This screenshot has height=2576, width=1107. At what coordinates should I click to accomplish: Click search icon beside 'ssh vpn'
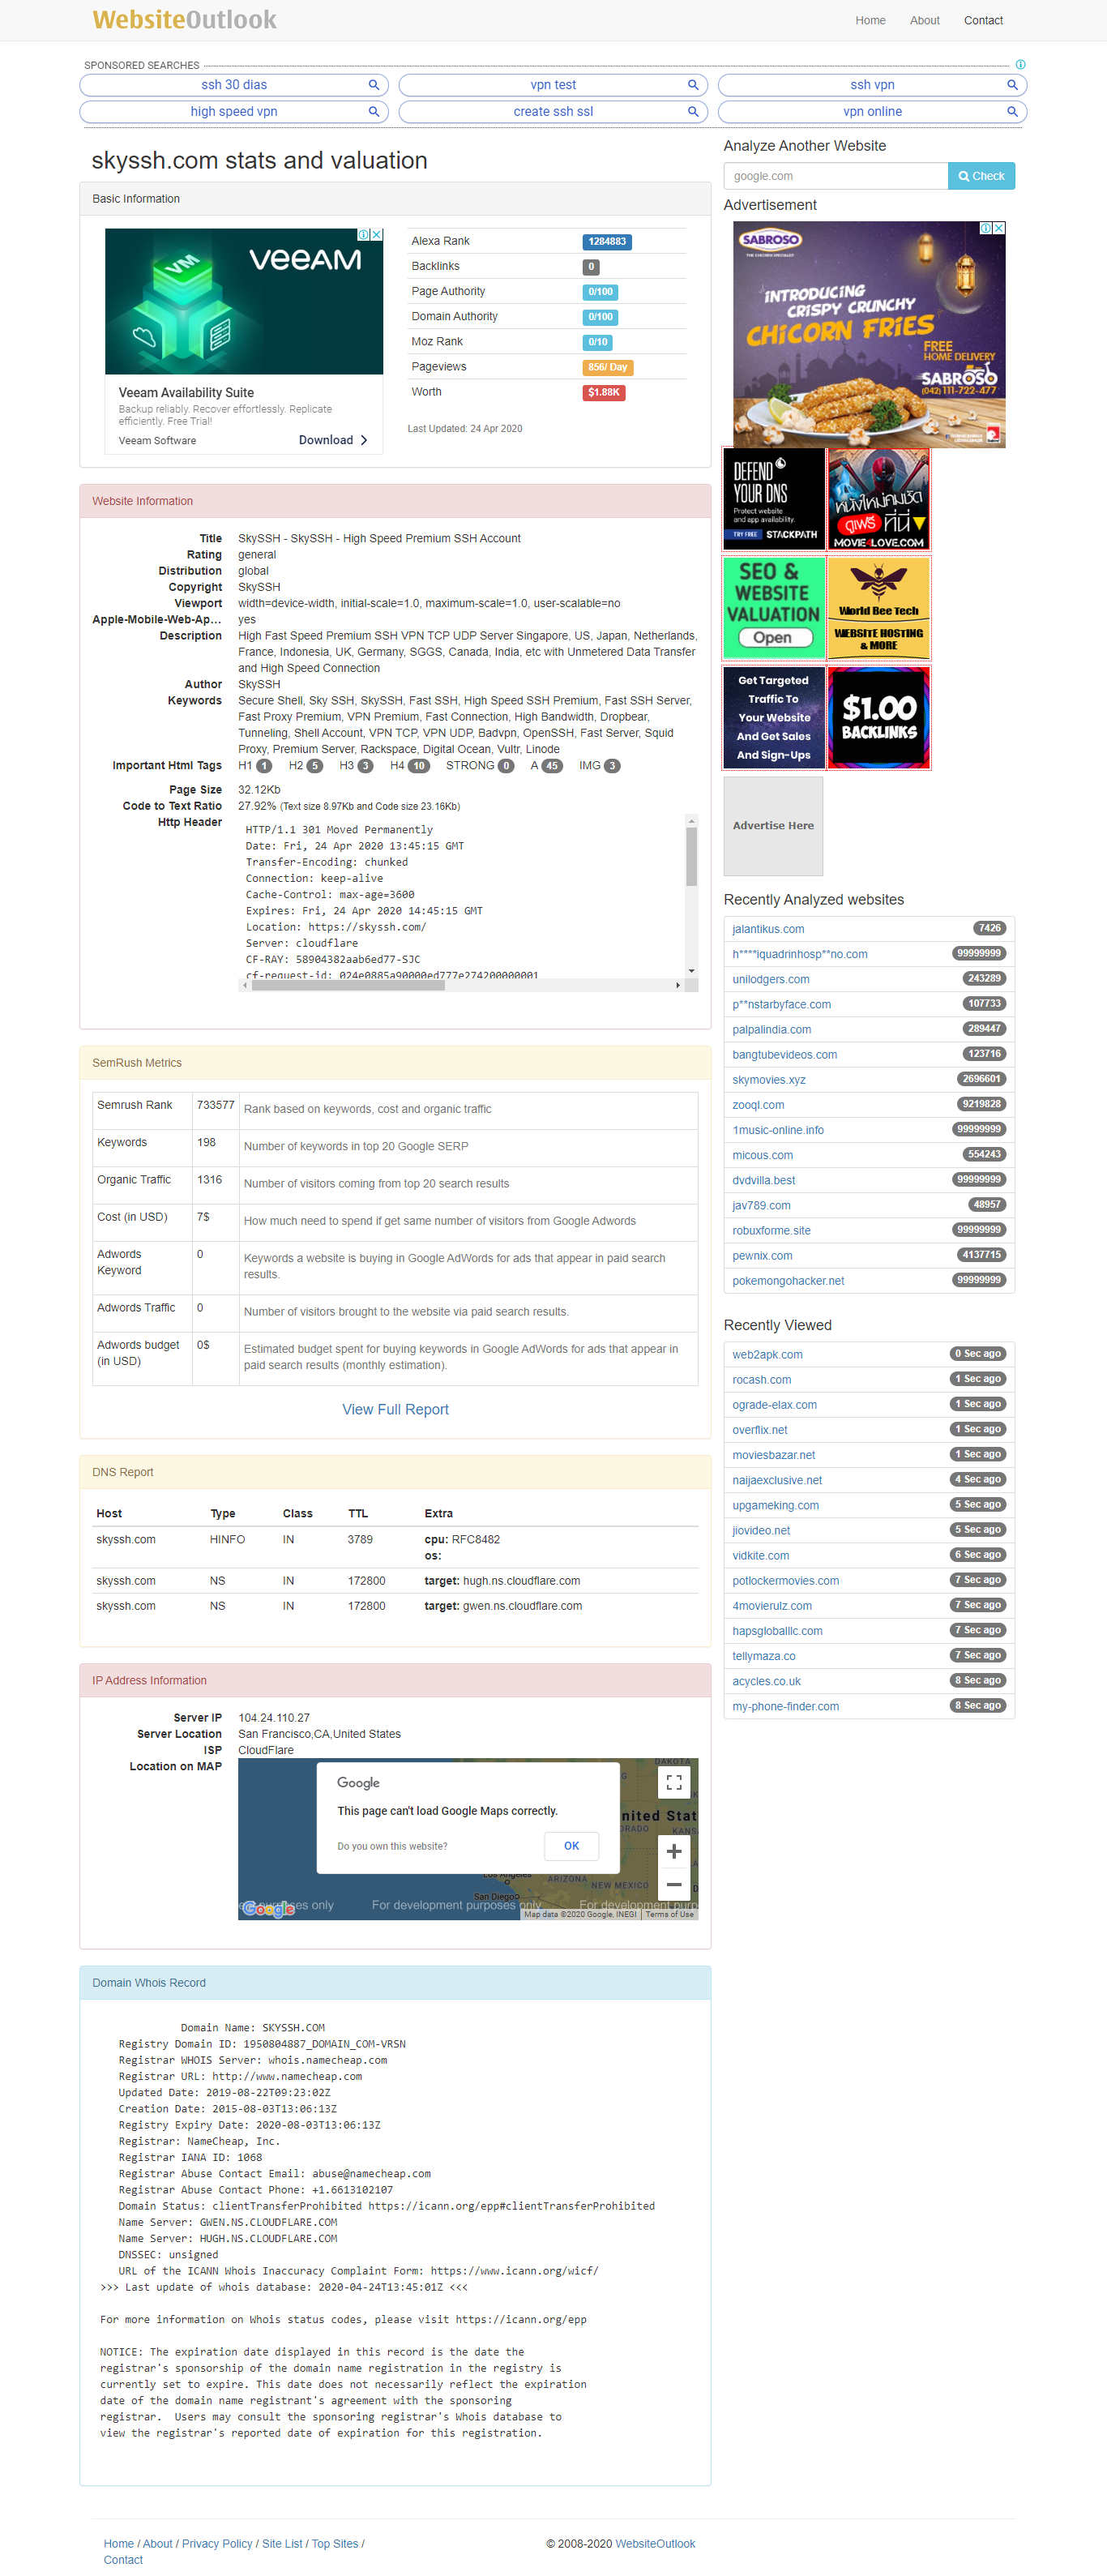click(1012, 85)
